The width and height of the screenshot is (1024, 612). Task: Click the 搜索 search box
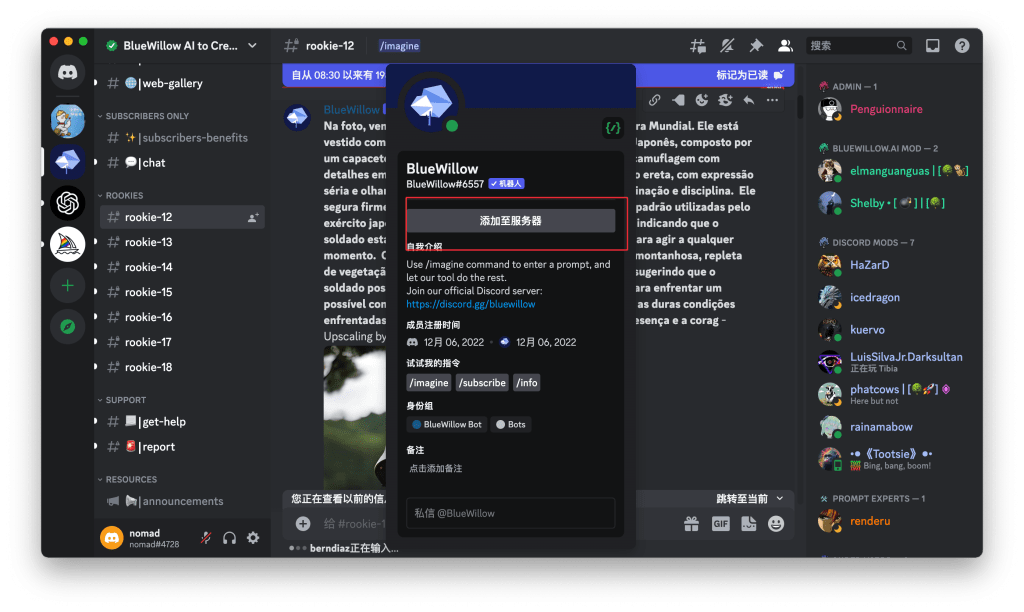click(x=858, y=46)
